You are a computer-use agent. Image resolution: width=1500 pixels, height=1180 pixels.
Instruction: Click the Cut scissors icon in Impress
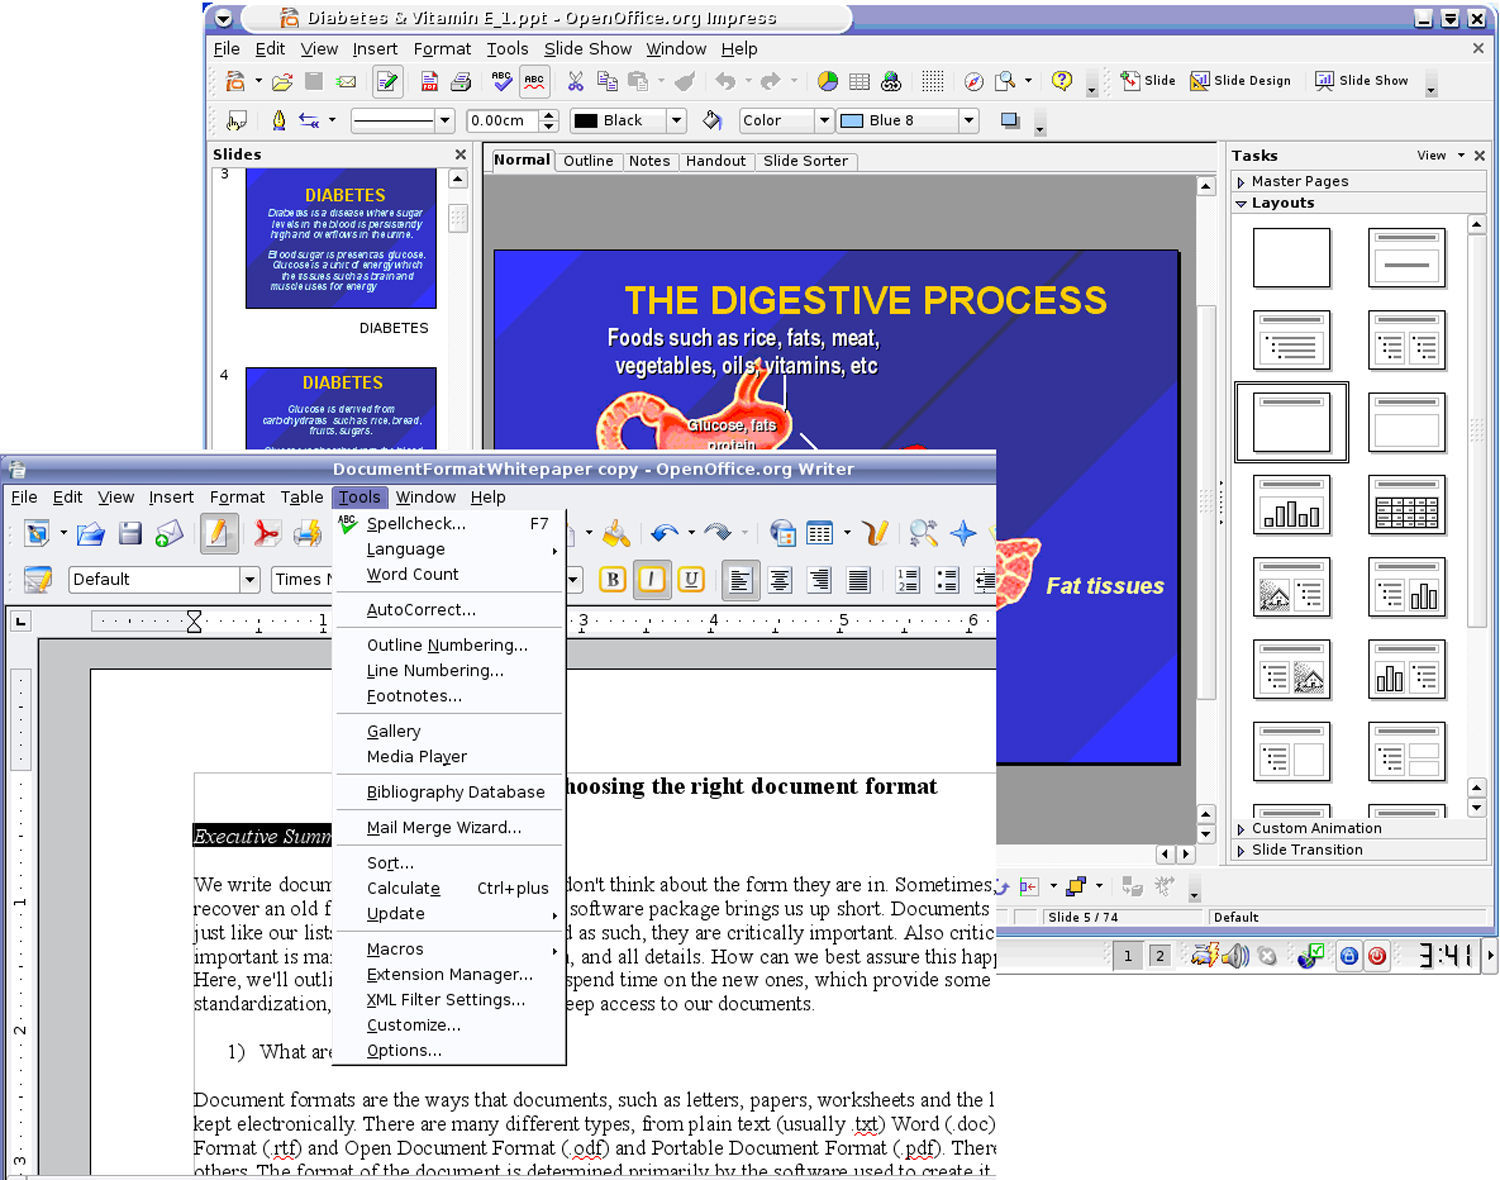(575, 82)
